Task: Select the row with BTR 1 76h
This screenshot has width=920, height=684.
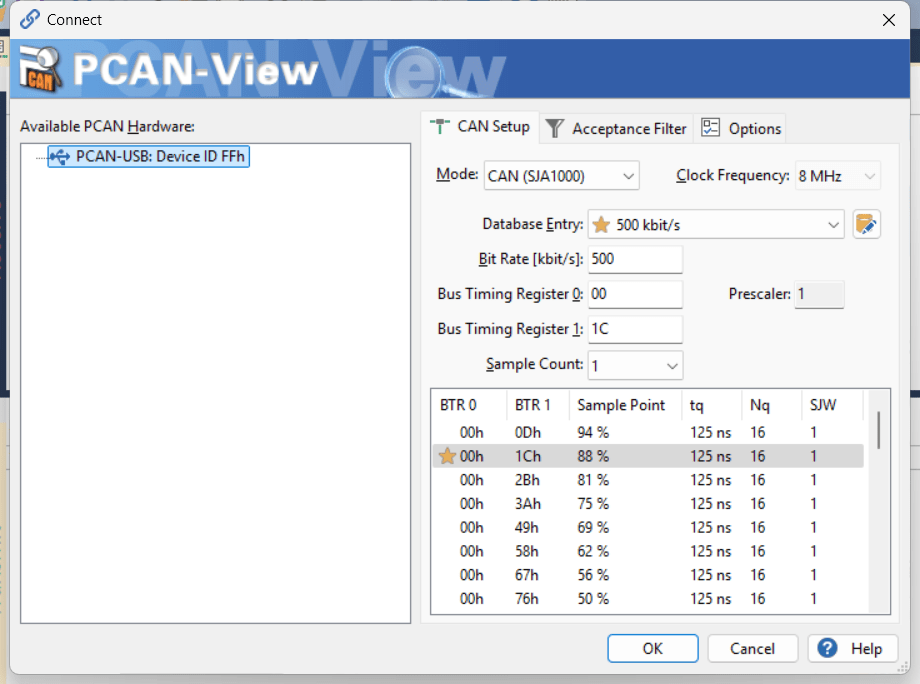Action: pyautogui.click(x=648, y=598)
